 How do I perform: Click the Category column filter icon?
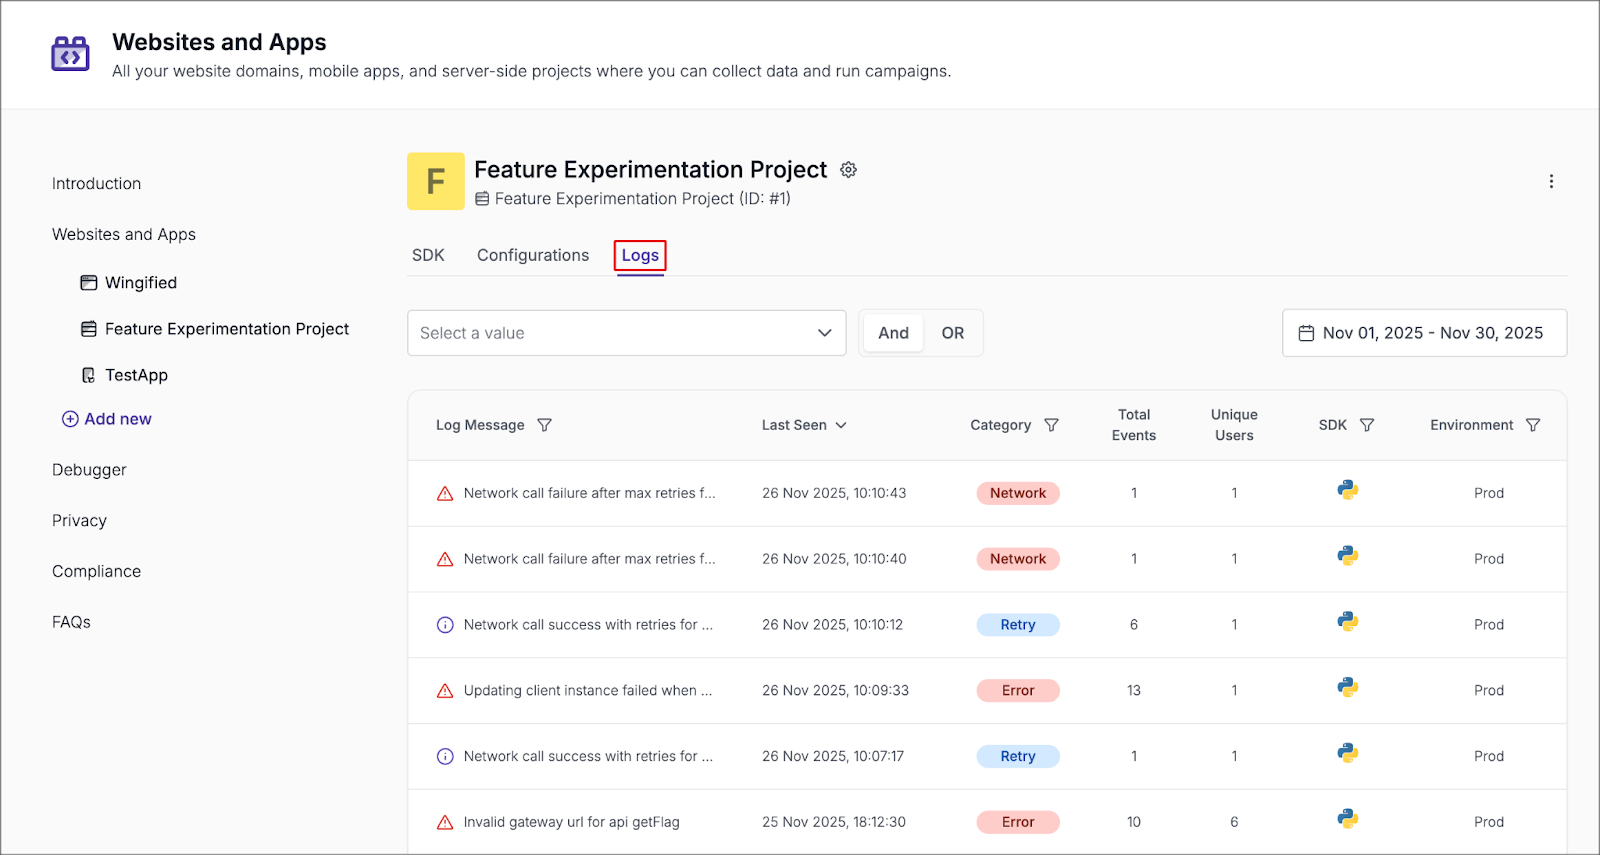[1051, 425]
